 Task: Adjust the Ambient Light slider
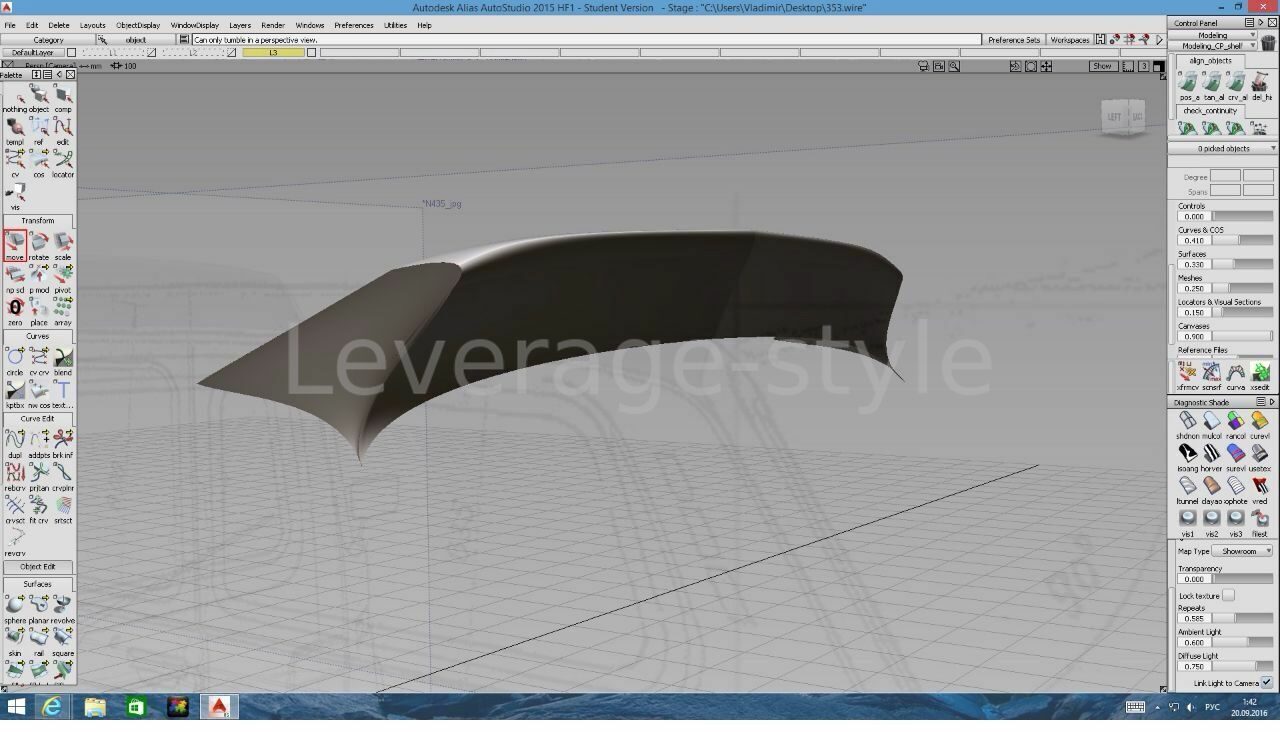coord(1240,642)
